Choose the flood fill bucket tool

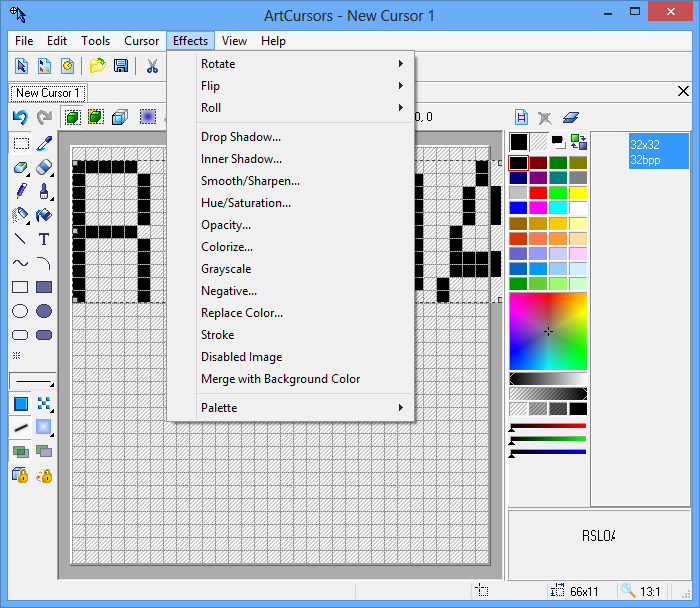pos(44,215)
